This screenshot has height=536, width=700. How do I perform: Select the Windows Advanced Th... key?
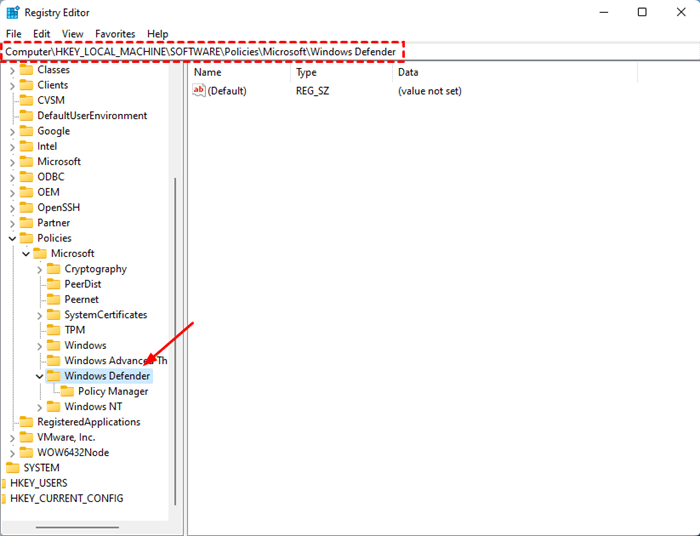(x=116, y=361)
